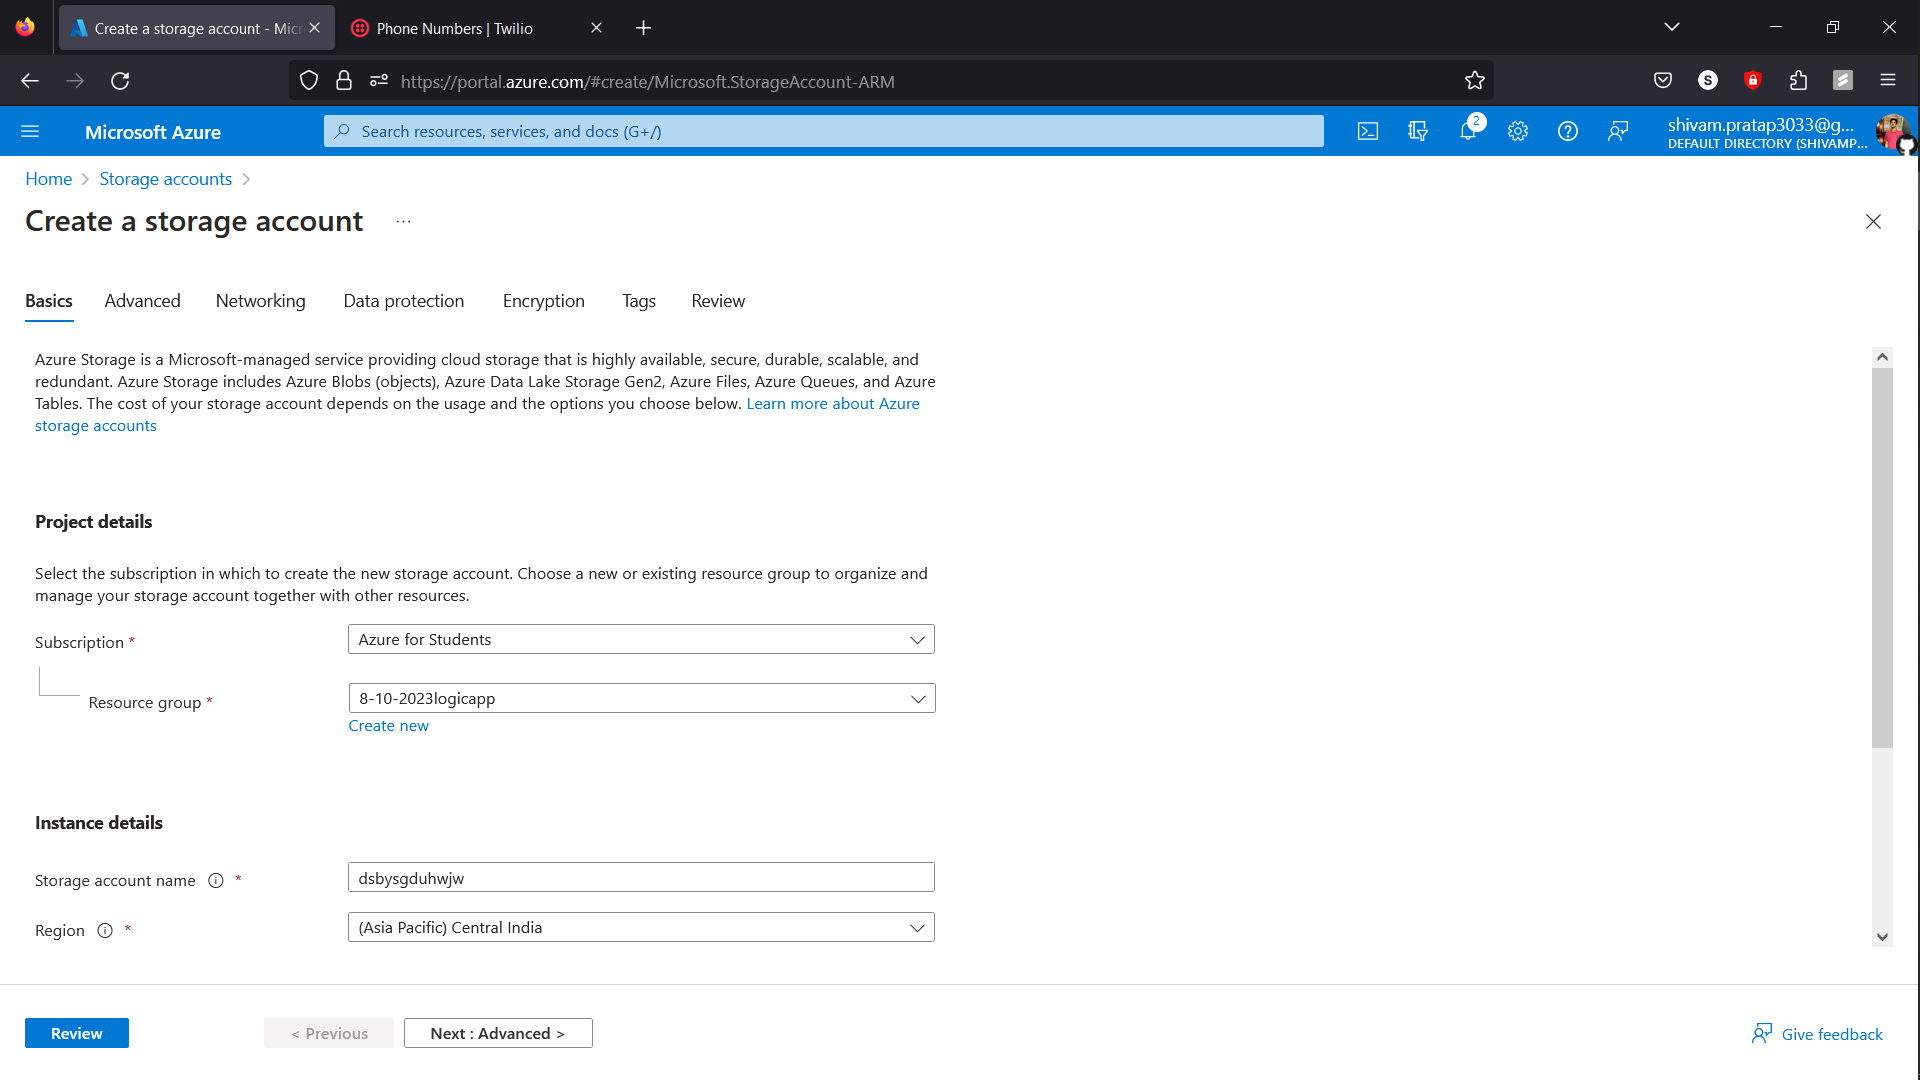Save the page to Pocket

click(x=1663, y=80)
